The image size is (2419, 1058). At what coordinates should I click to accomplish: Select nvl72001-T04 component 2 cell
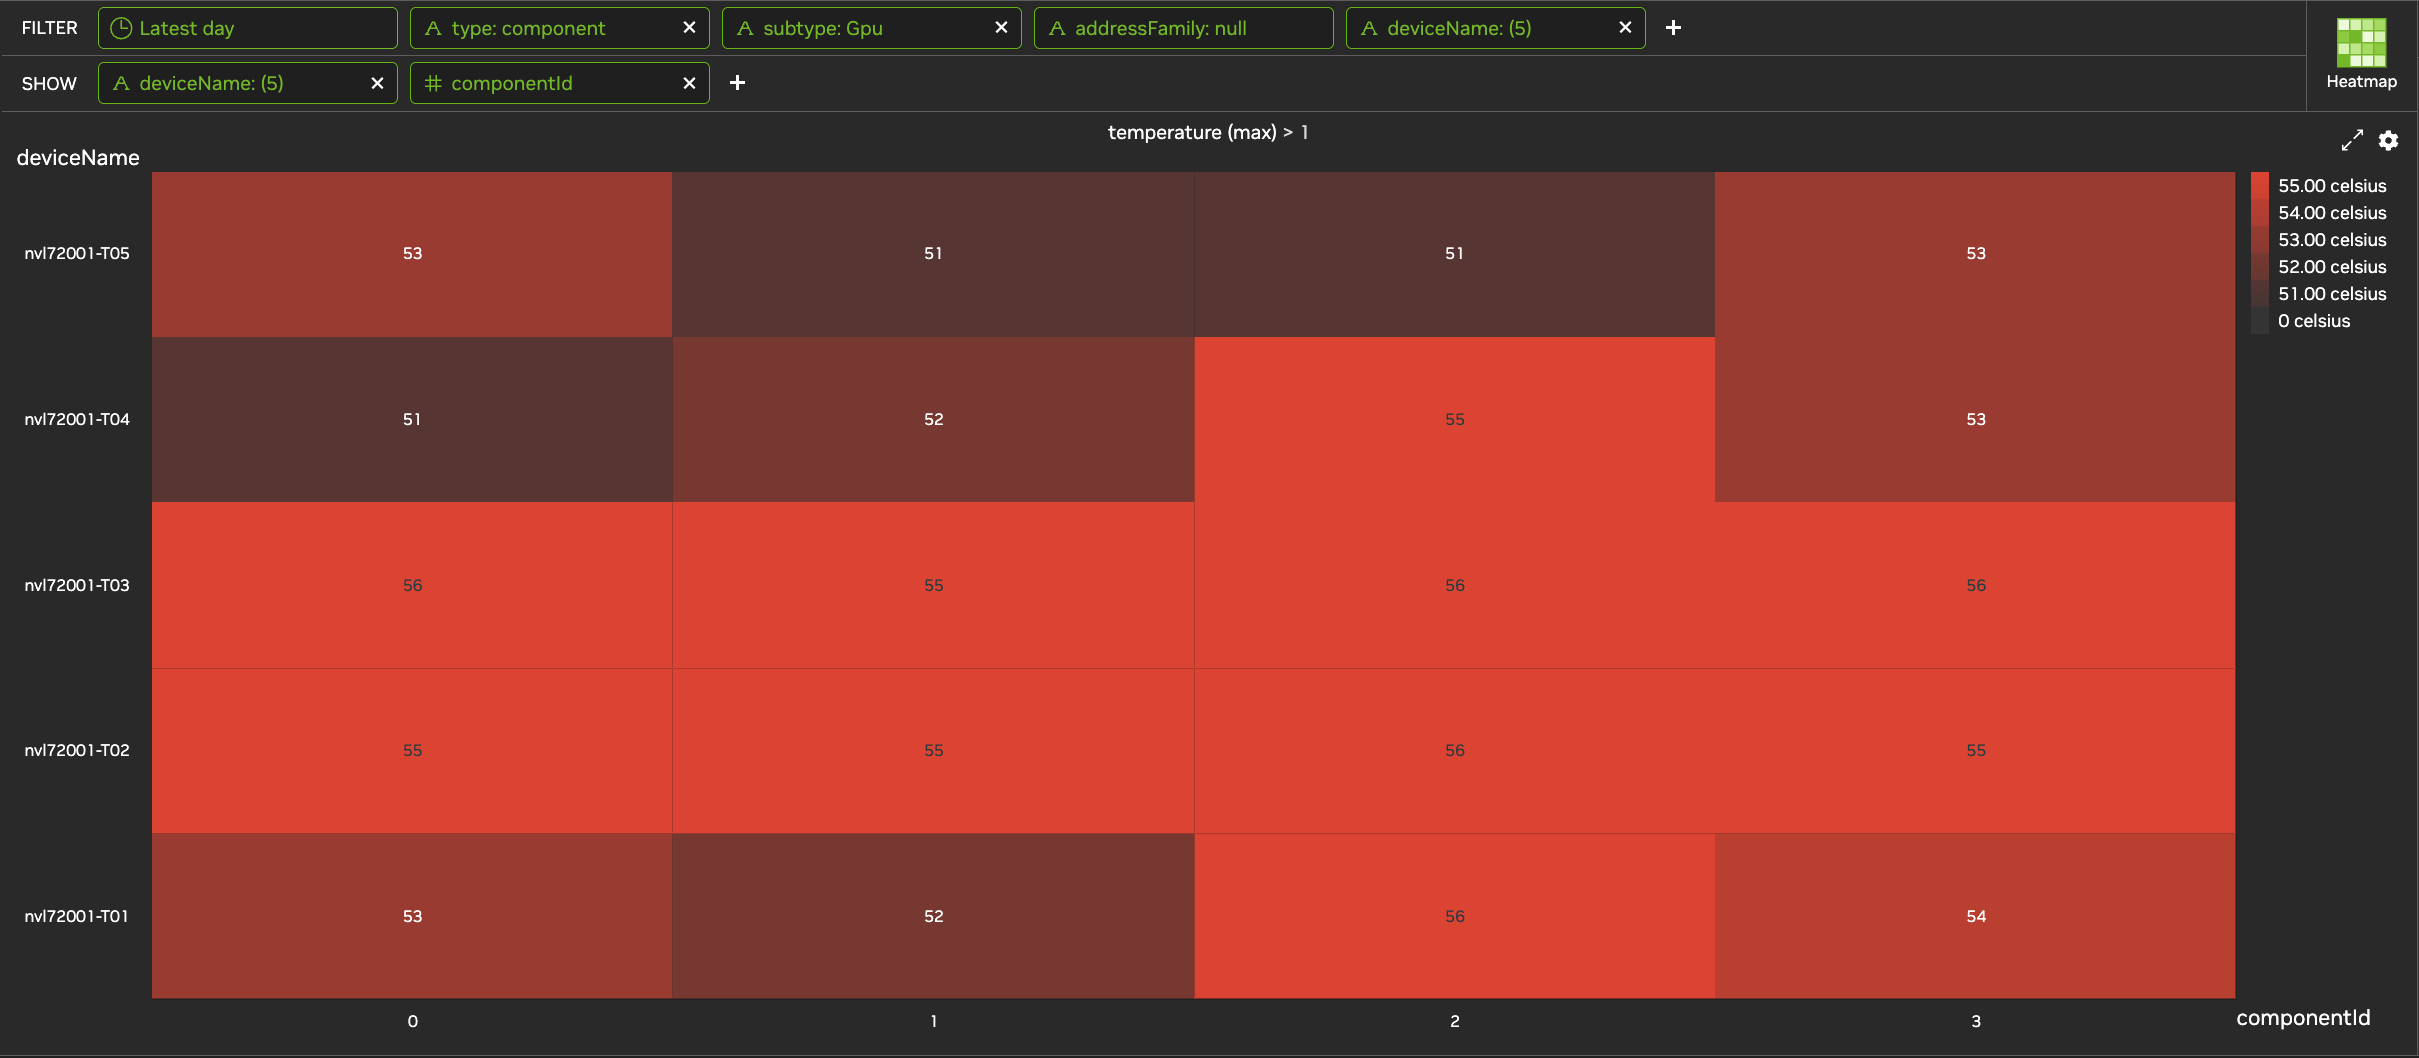(x=1455, y=420)
